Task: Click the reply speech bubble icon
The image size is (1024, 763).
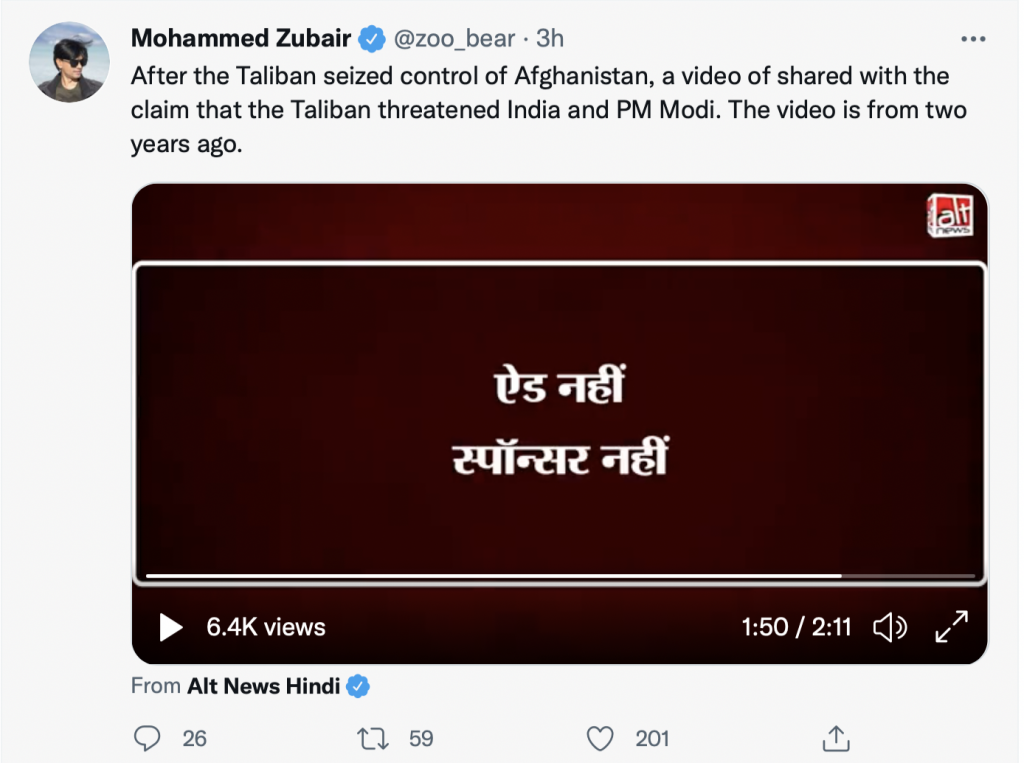Action: pyautogui.click(x=148, y=738)
